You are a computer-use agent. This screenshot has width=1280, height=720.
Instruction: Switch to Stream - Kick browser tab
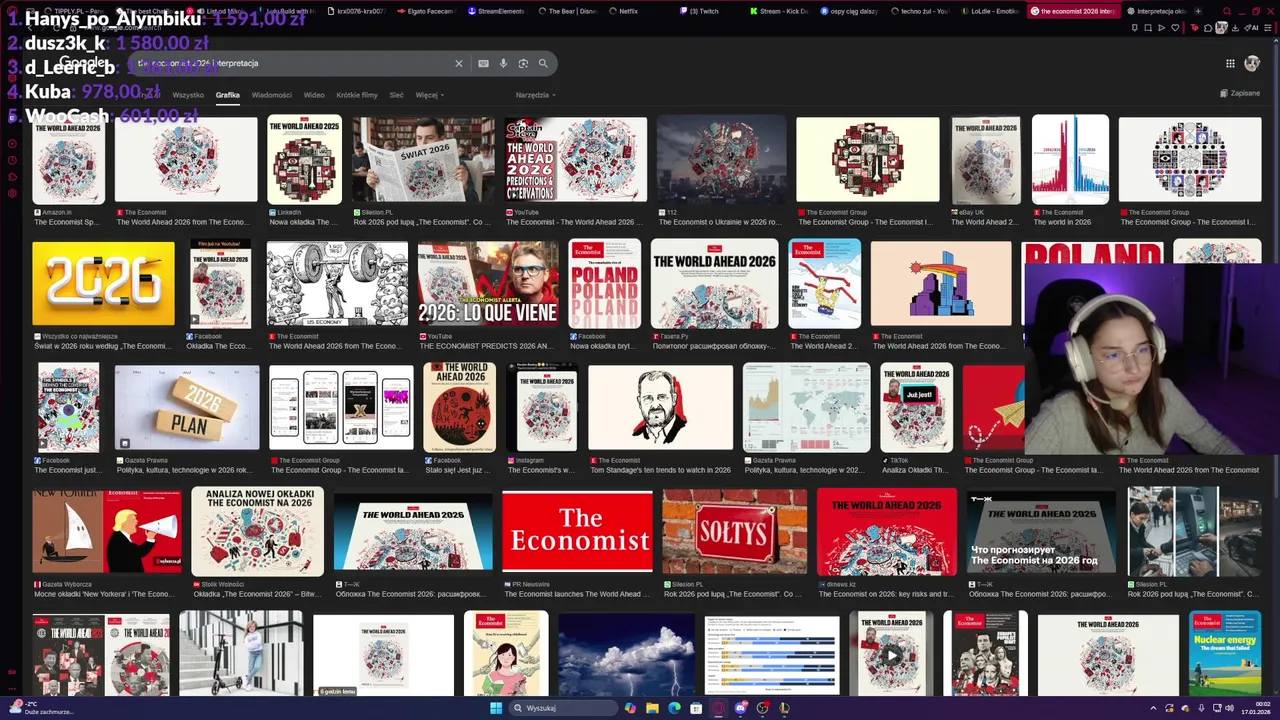(778, 11)
